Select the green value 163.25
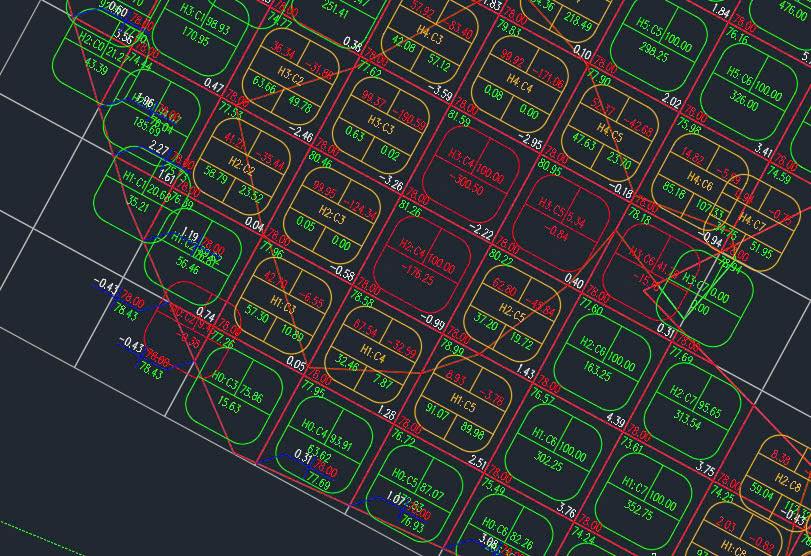 [598, 372]
